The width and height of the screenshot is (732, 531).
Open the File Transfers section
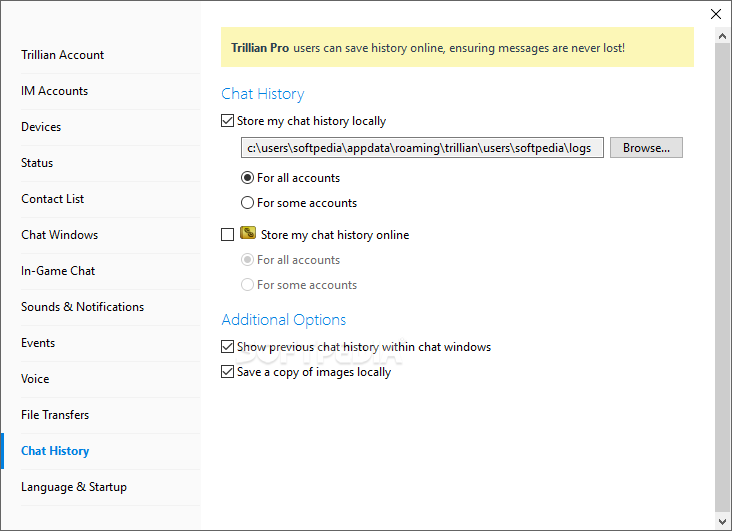(x=55, y=415)
